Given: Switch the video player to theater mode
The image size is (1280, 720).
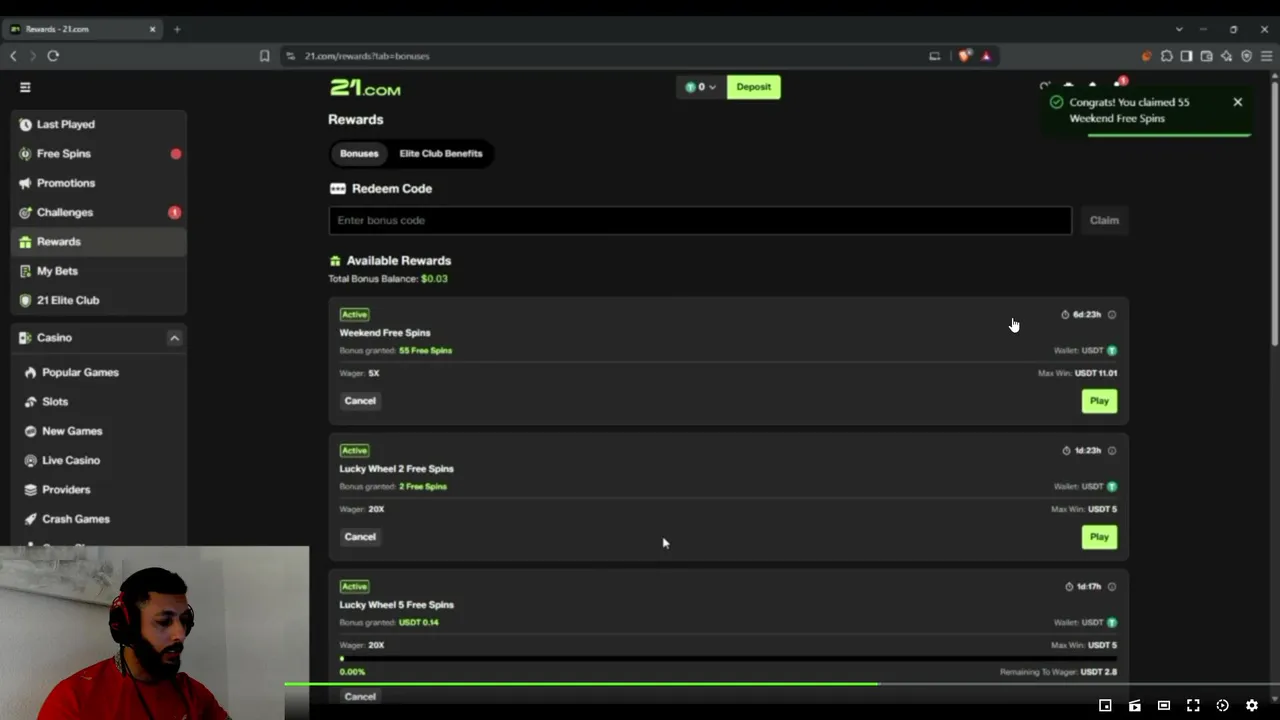Looking at the screenshot, I should (1164, 705).
